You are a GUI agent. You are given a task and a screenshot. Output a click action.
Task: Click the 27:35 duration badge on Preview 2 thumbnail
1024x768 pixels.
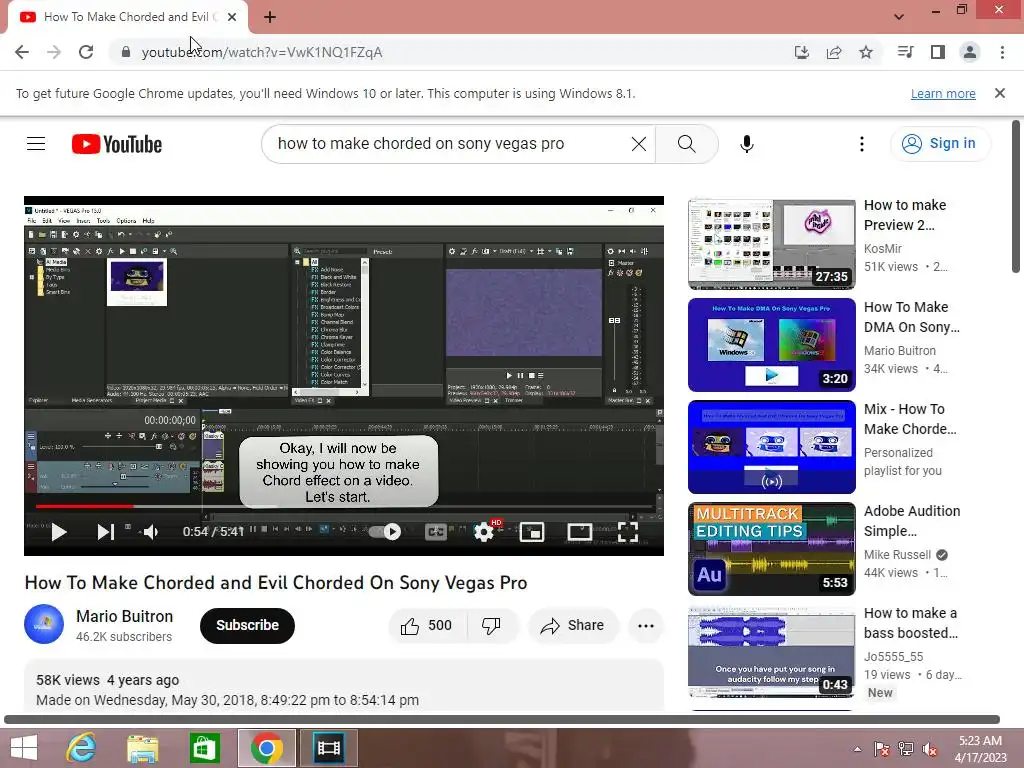click(x=831, y=277)
